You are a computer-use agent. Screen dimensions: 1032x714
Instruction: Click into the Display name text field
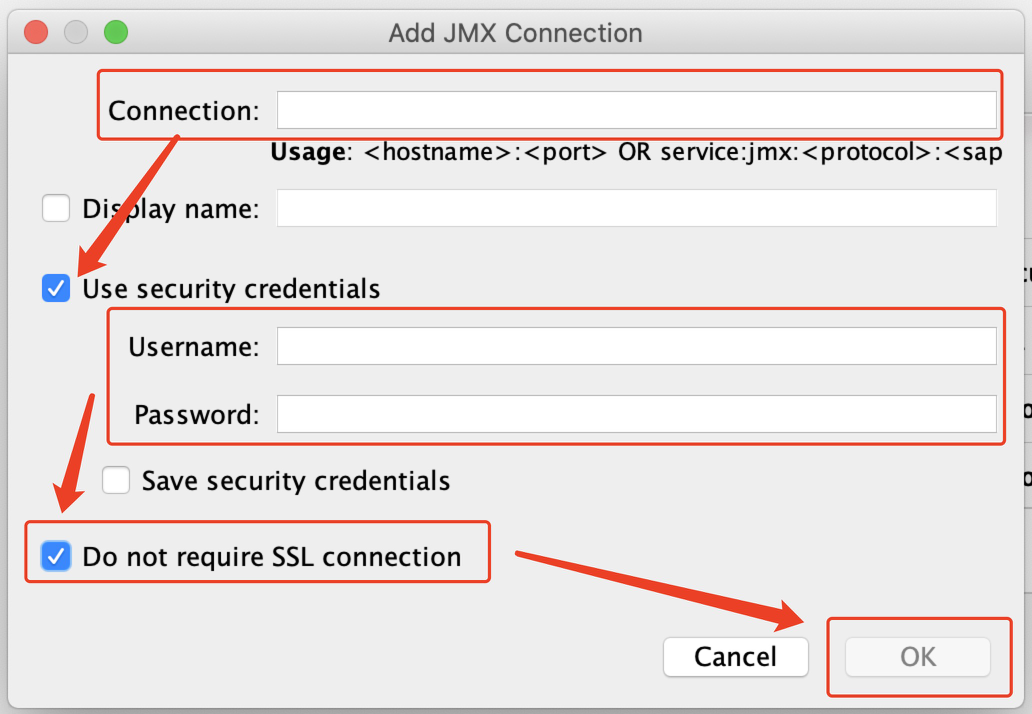coord(636,209)
